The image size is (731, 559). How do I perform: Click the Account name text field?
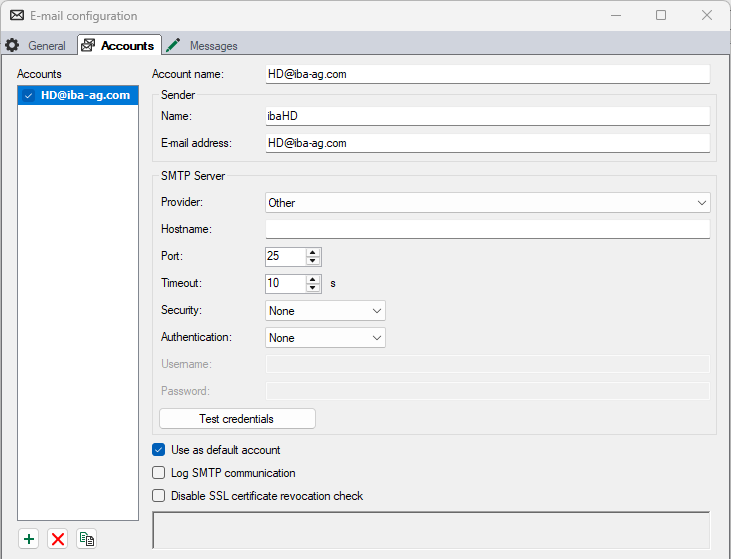click(x=487, y=74)
